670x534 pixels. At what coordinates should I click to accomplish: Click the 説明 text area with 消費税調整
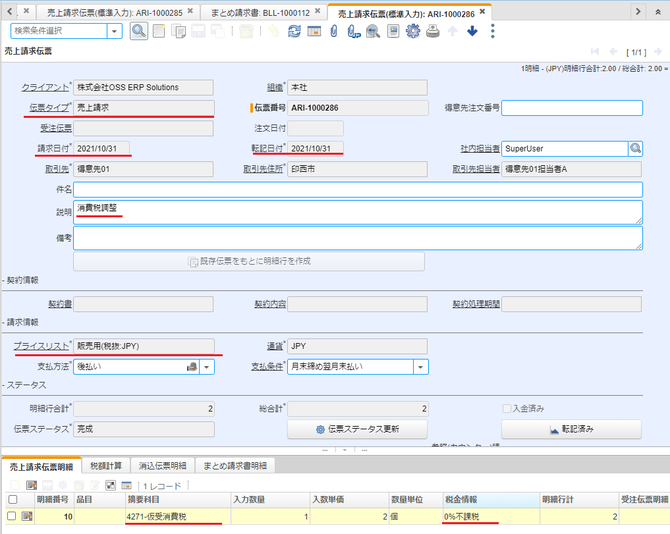click(x=358, y=212)
